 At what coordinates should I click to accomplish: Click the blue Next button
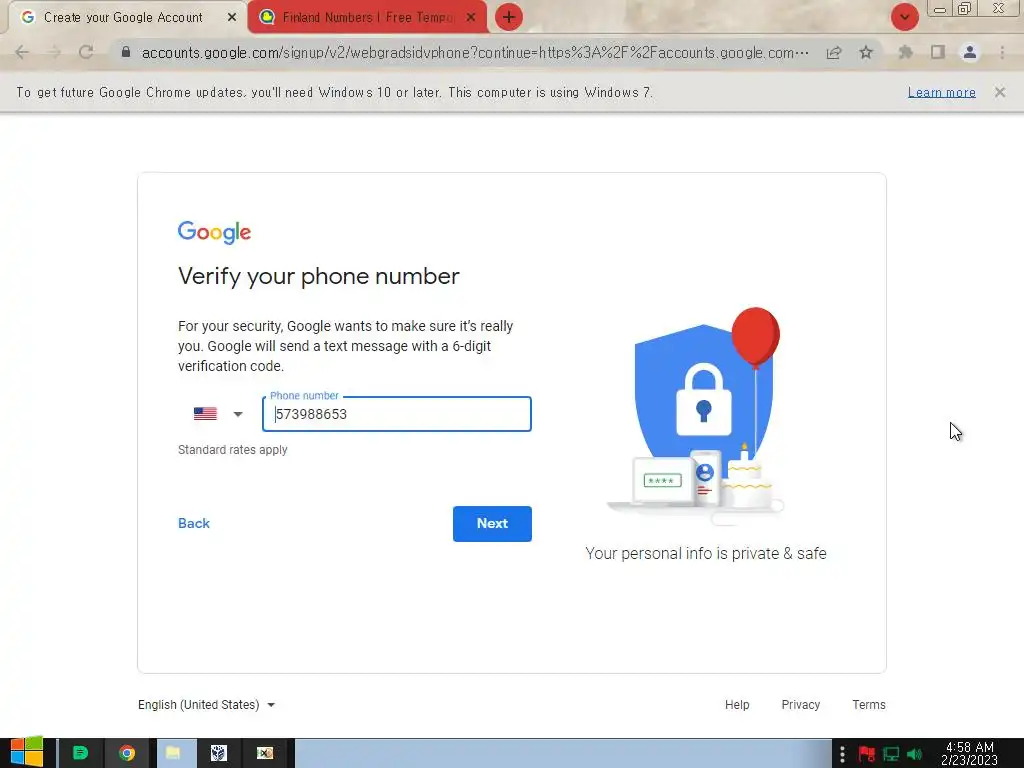tap(492, 524)
